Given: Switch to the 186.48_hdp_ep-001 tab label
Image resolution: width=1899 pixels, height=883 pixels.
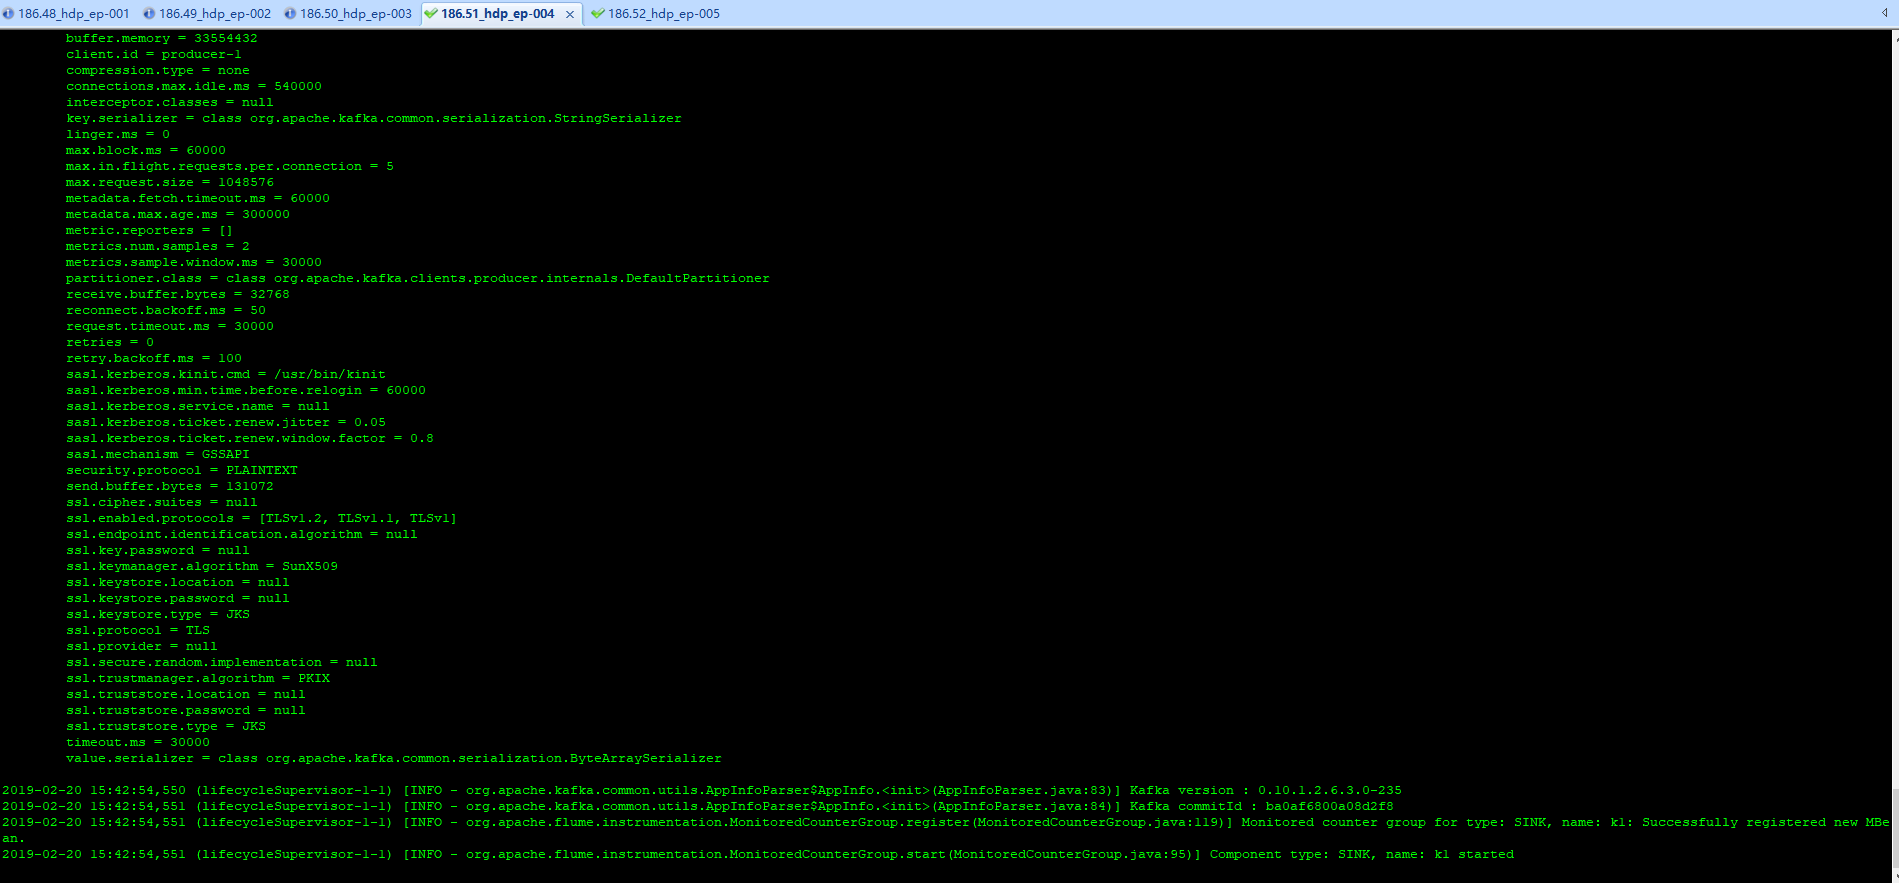Looking at the screenshot, I should click(x=74, y=14).
